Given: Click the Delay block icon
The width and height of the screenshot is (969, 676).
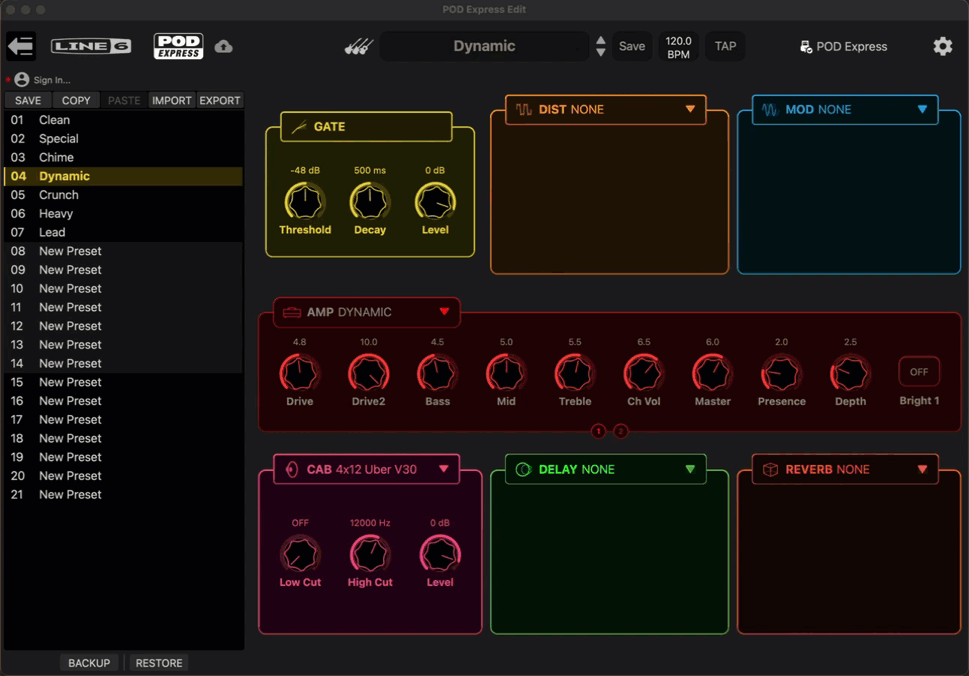Looking at the screenshot, I should click(523, 470).
